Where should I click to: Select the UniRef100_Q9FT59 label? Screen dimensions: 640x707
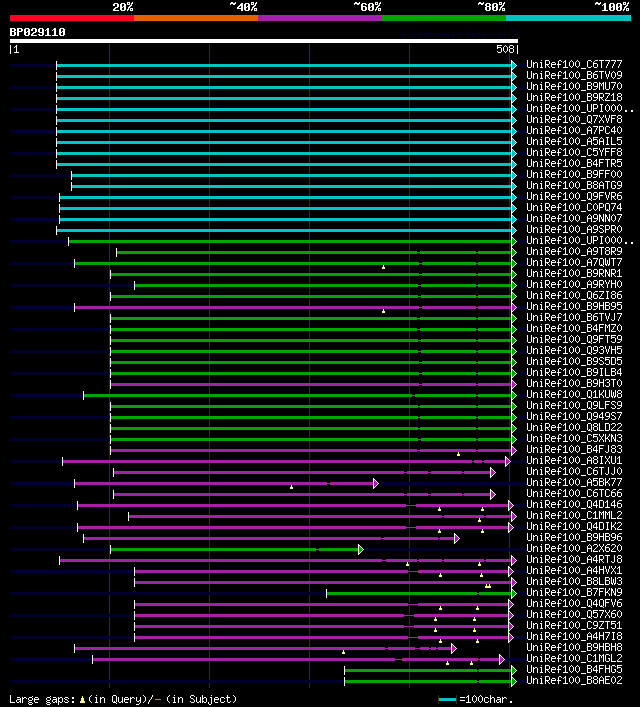pyautogui.click(x=574, y=340)
